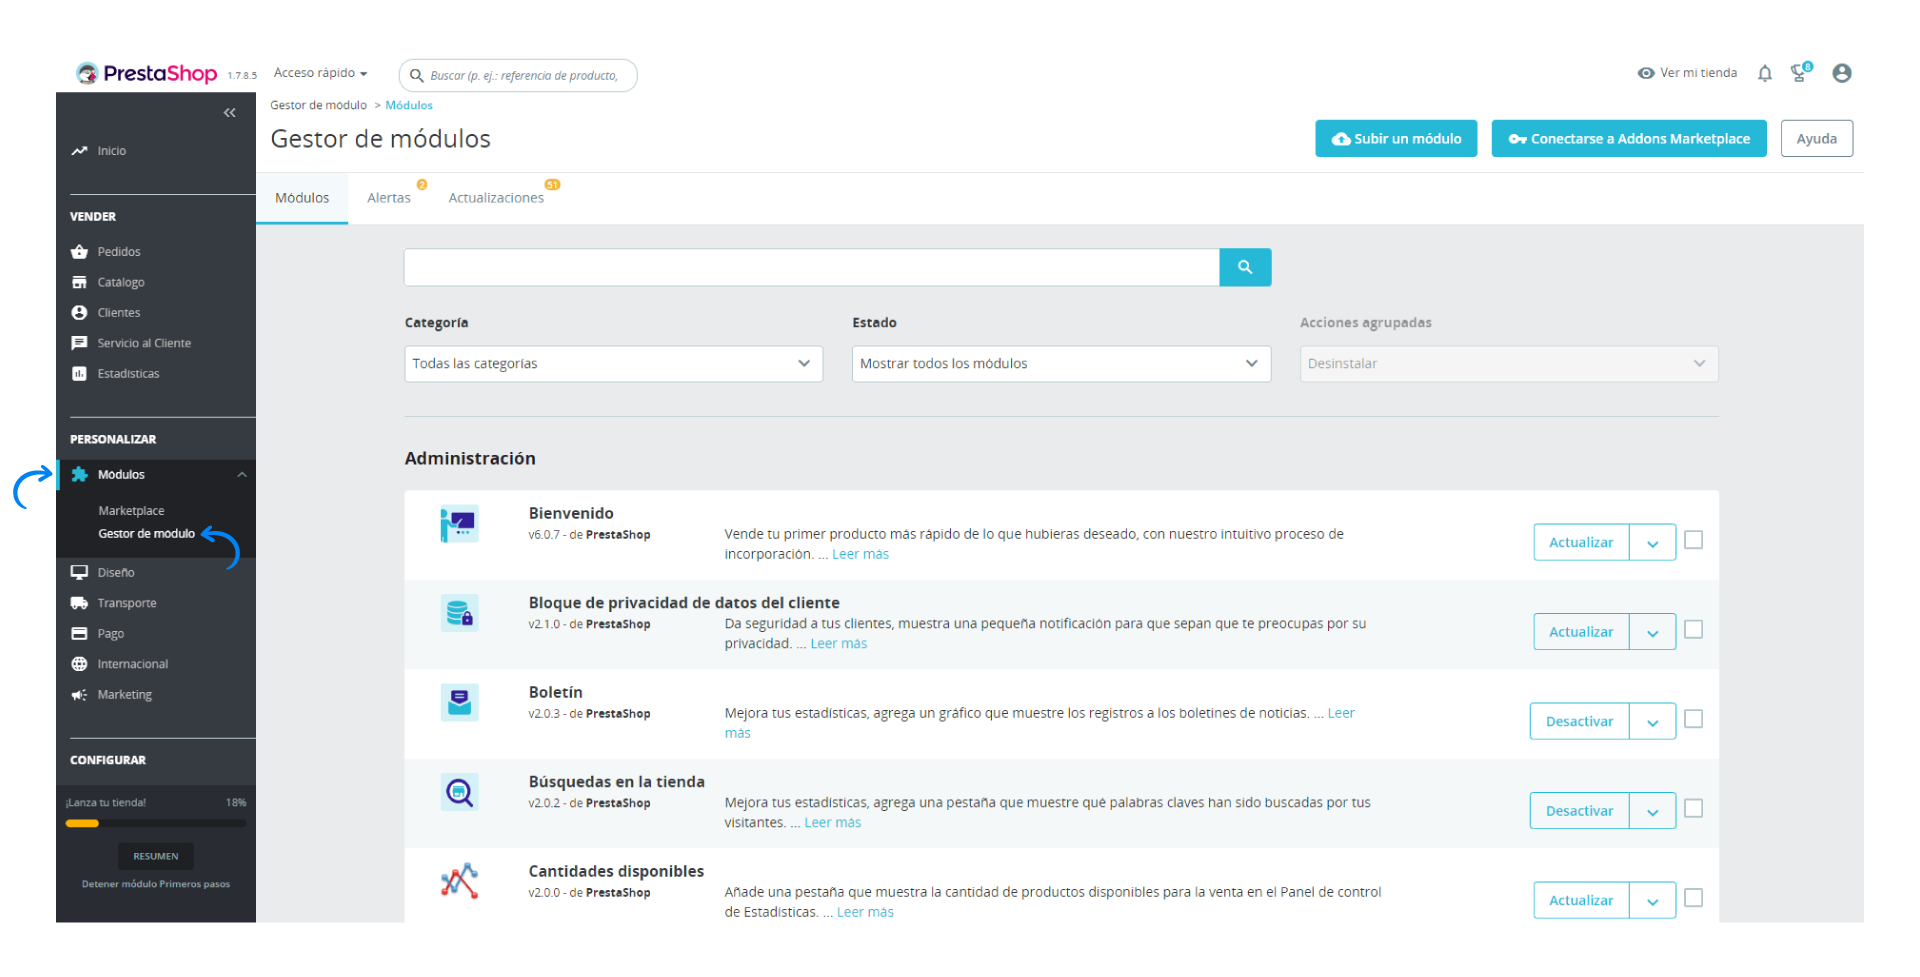Open the Categoría dropdown
The width and height of the screenshot is (1920, 977).
click(x=612, y=363)
